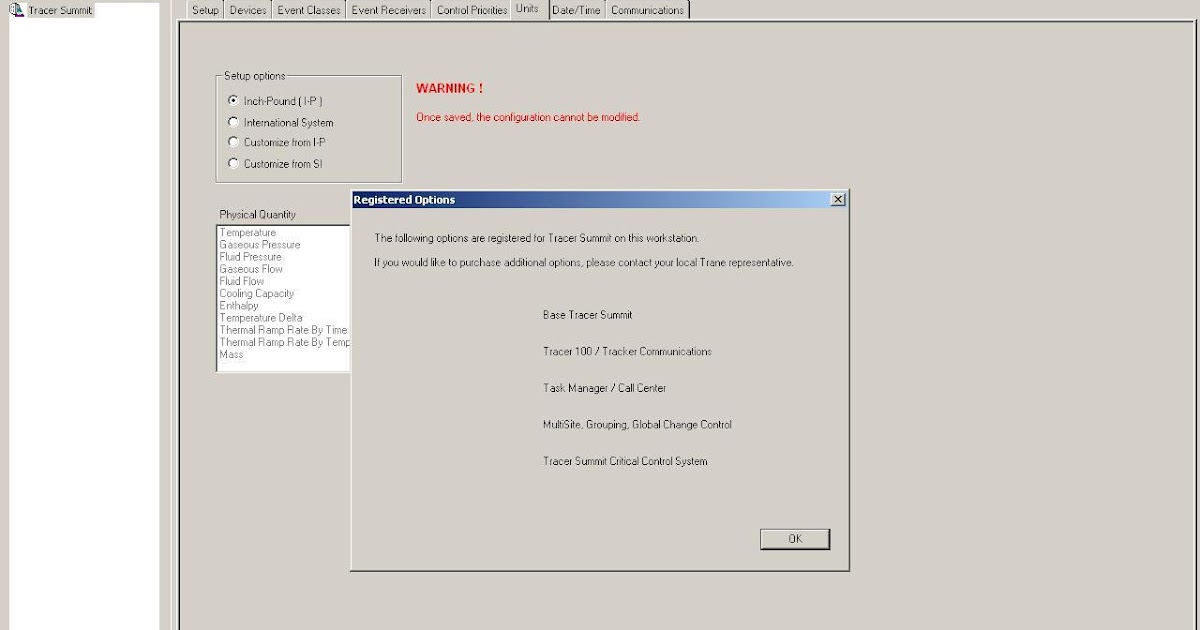
Task: Choose the International System radio option
Action: click(233, 122)
